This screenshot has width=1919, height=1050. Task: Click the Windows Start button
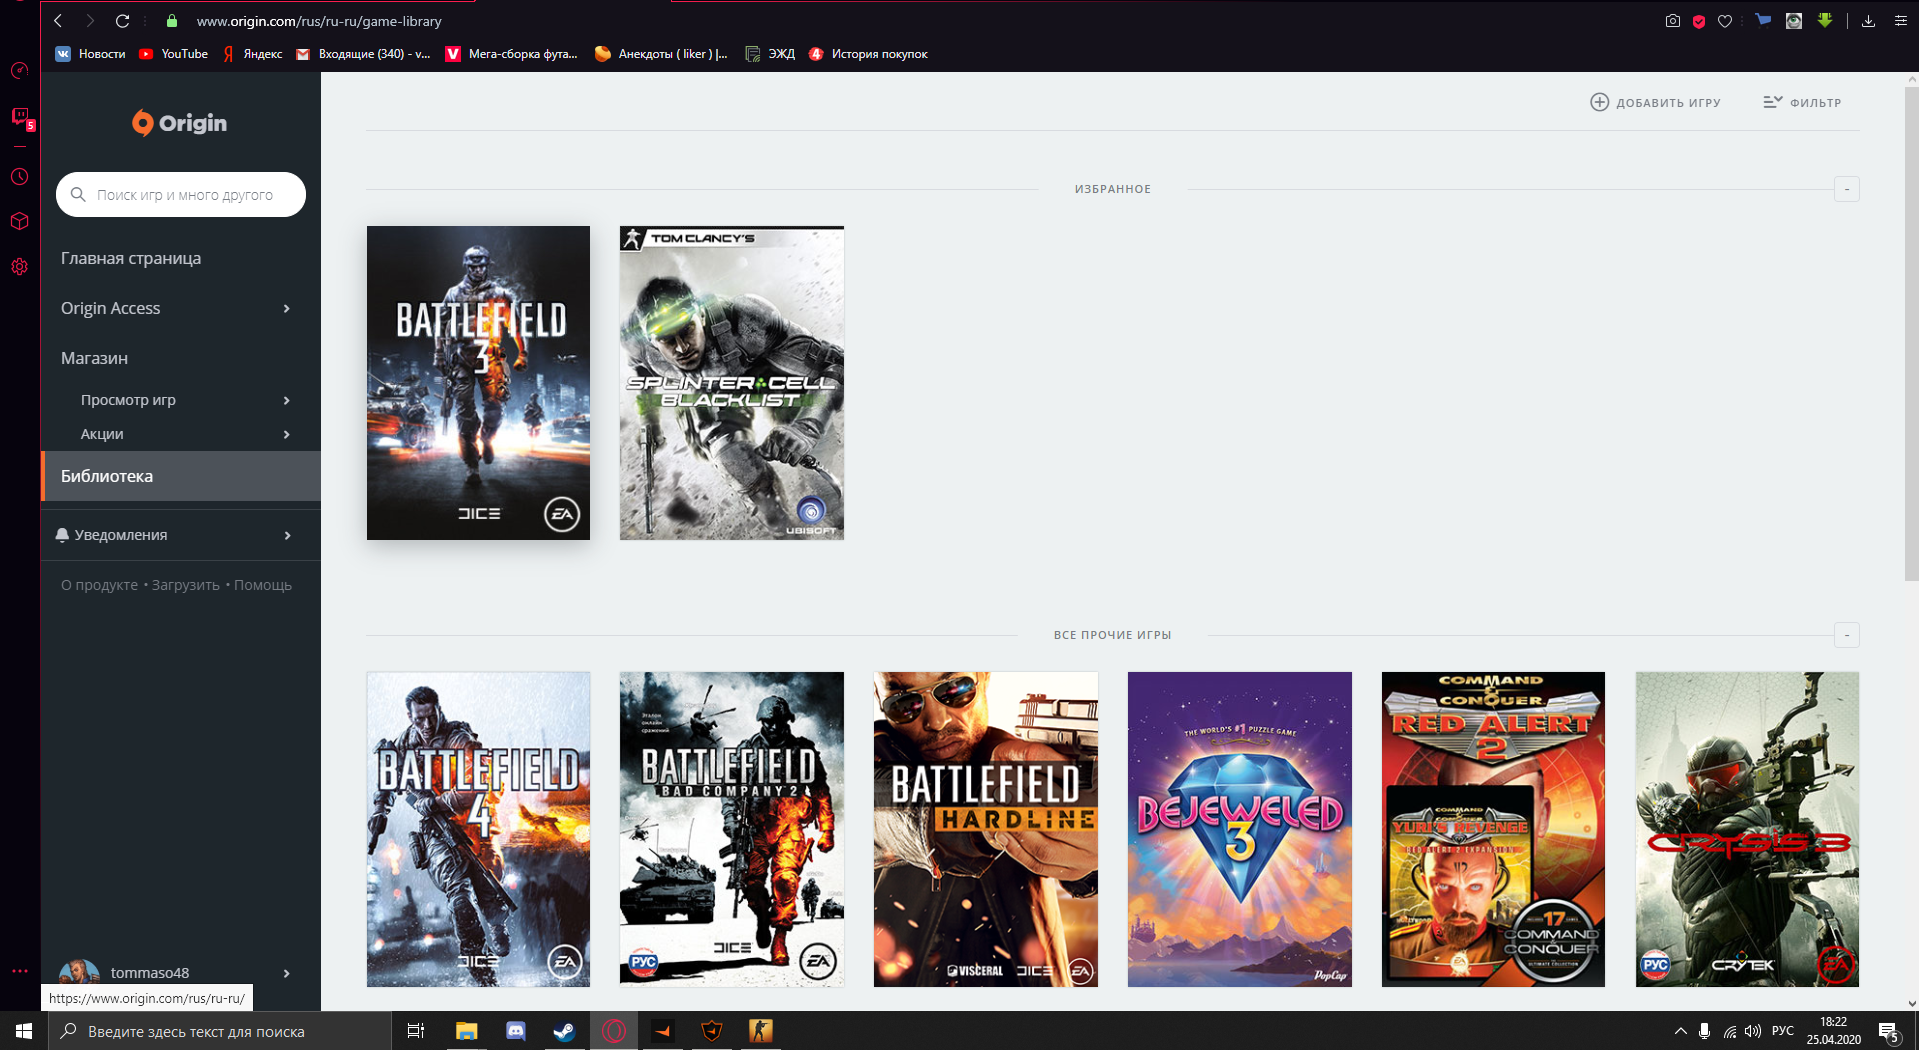24,1031
